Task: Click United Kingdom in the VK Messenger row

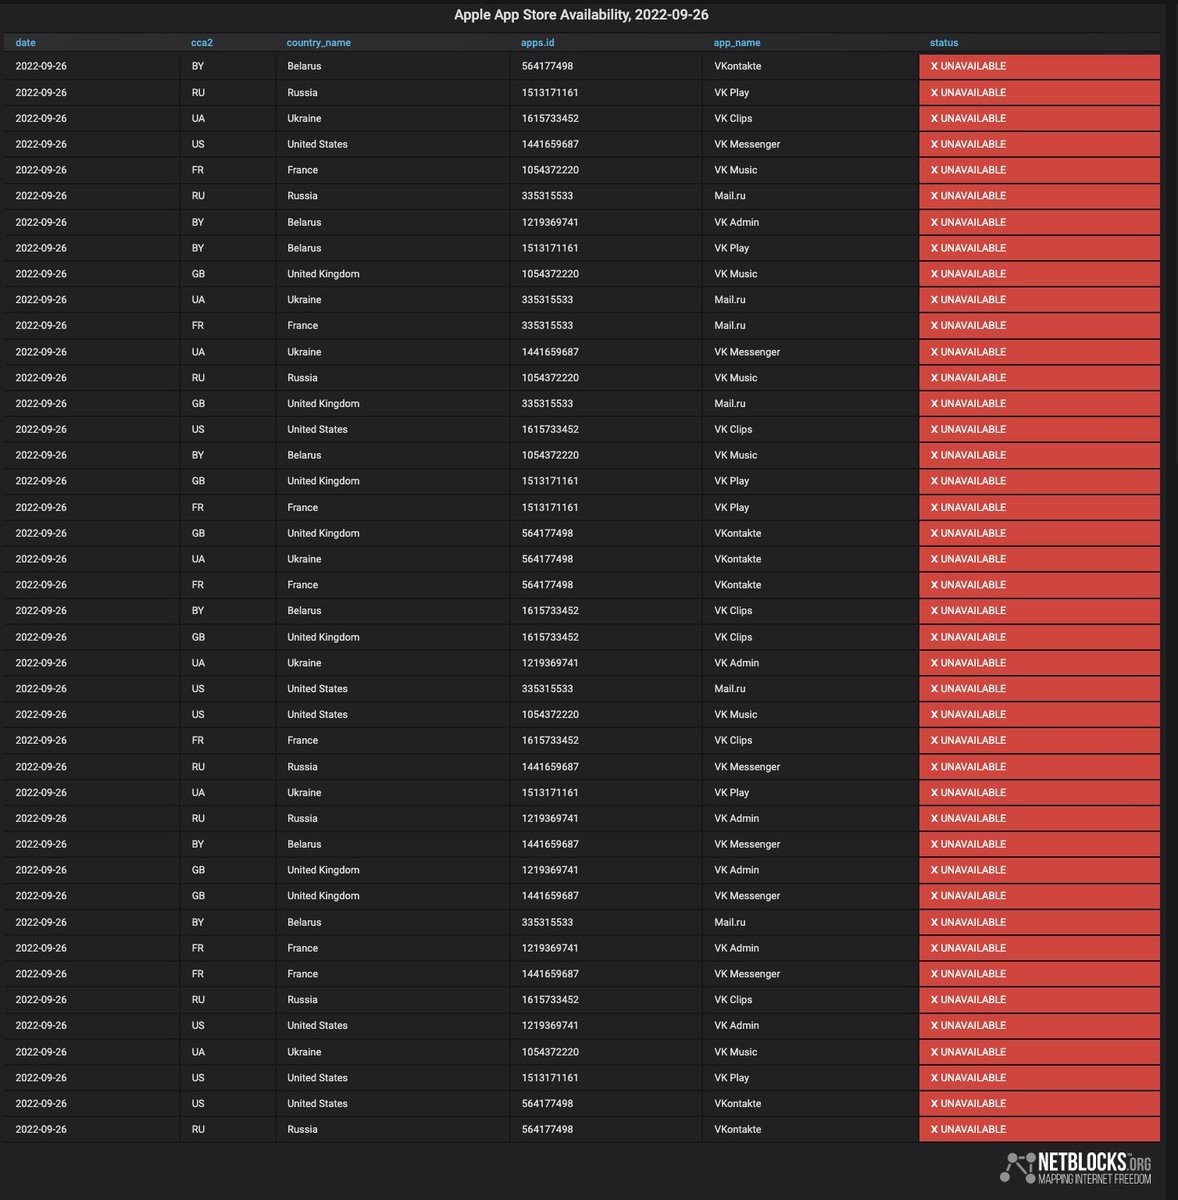Action: tap(323, 896)
